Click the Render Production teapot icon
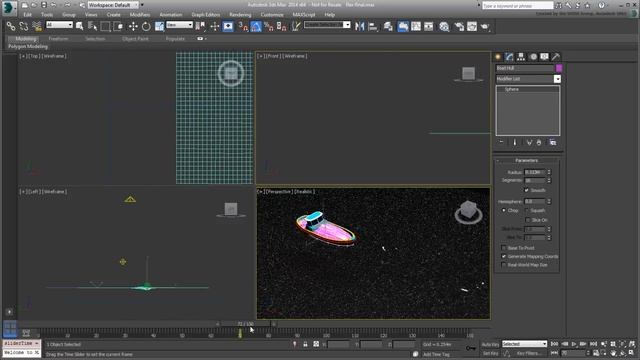 tap(485, 27)
